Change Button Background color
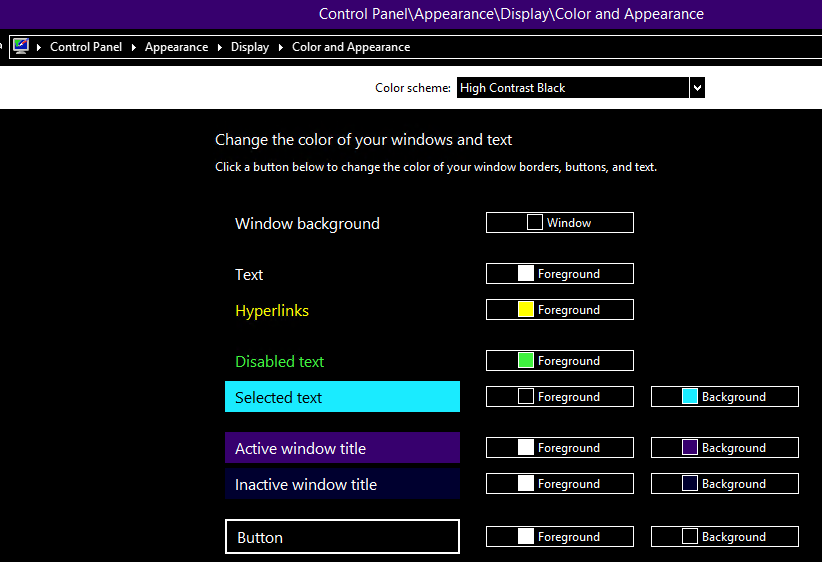 (725, 536)
